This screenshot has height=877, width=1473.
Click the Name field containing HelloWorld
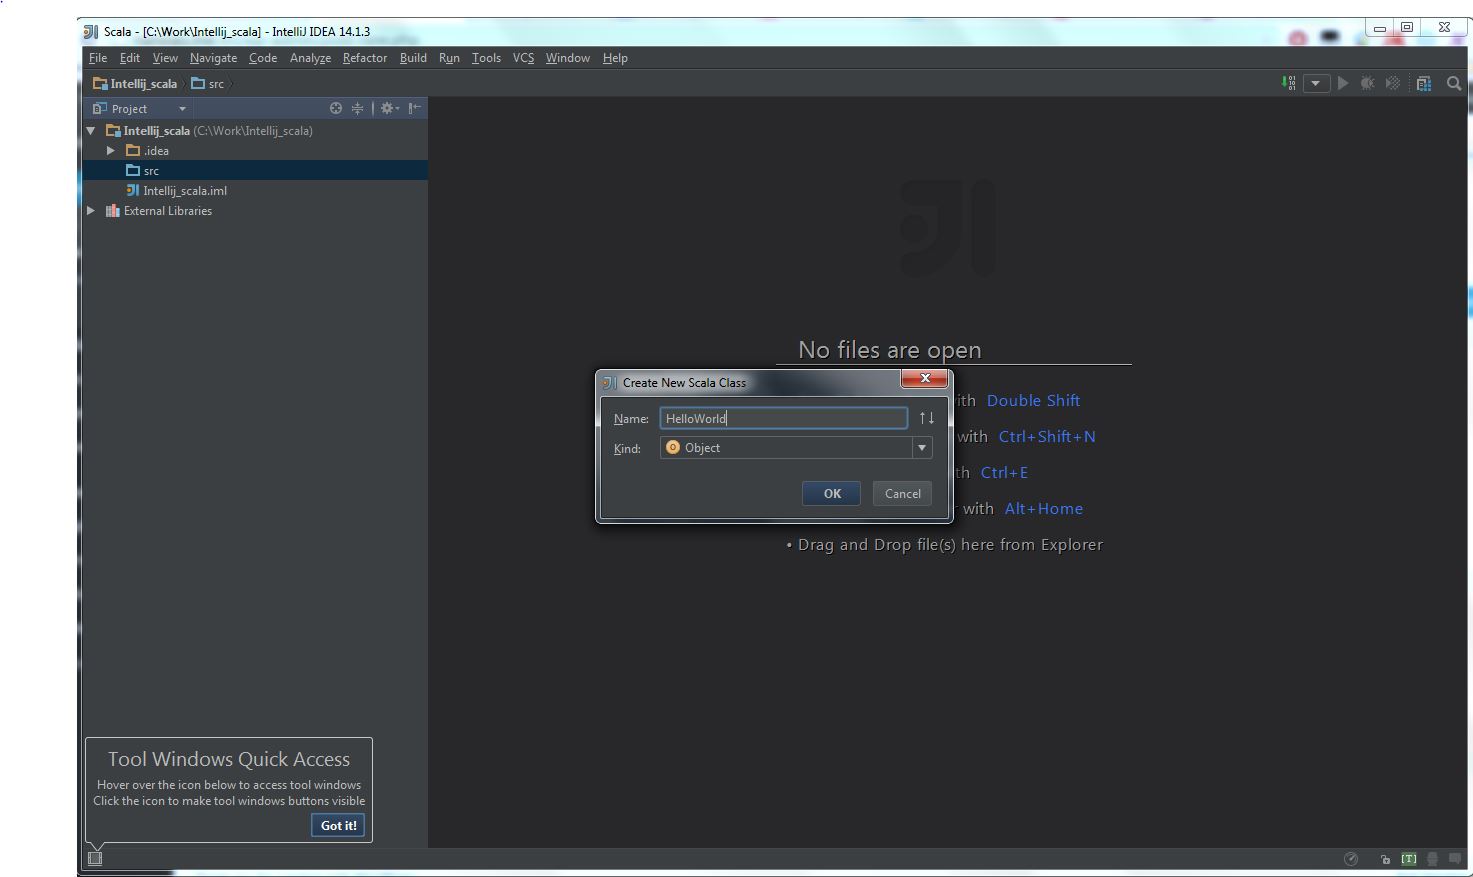pyautogui.click(x=784, y=418)
